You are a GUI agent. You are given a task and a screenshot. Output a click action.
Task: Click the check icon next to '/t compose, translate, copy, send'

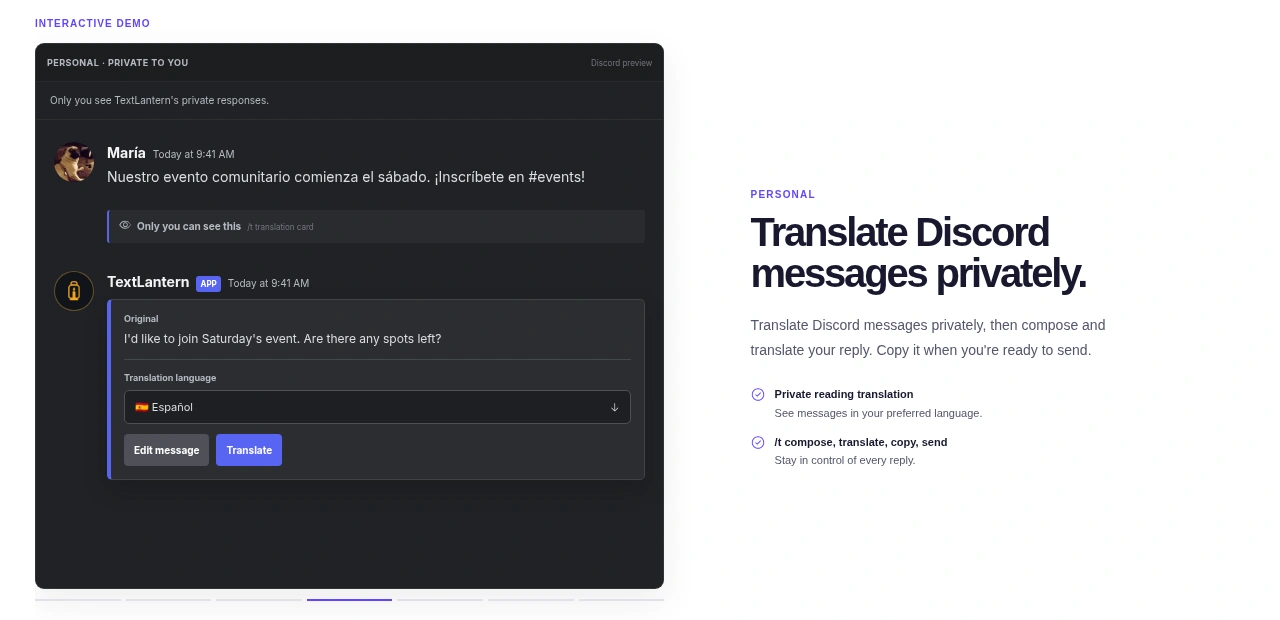758,442
